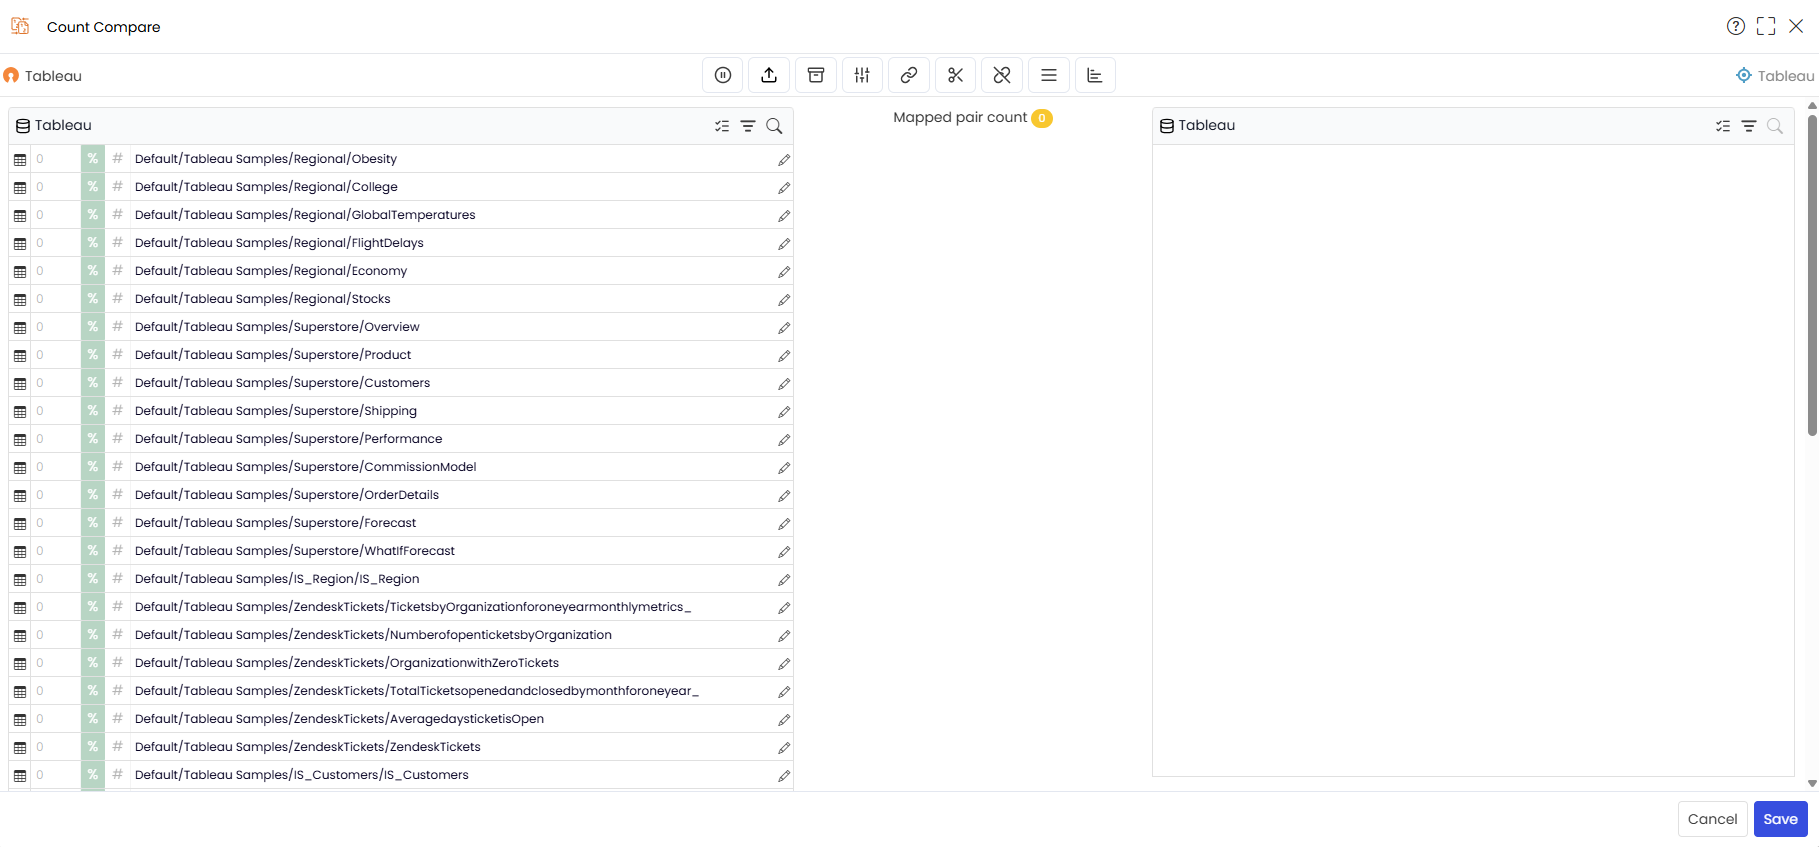Select Default/Tableau Samples/Superstore/CommissionModel text
Screen dimensions: 1819x847
click(x=306, y=467)
